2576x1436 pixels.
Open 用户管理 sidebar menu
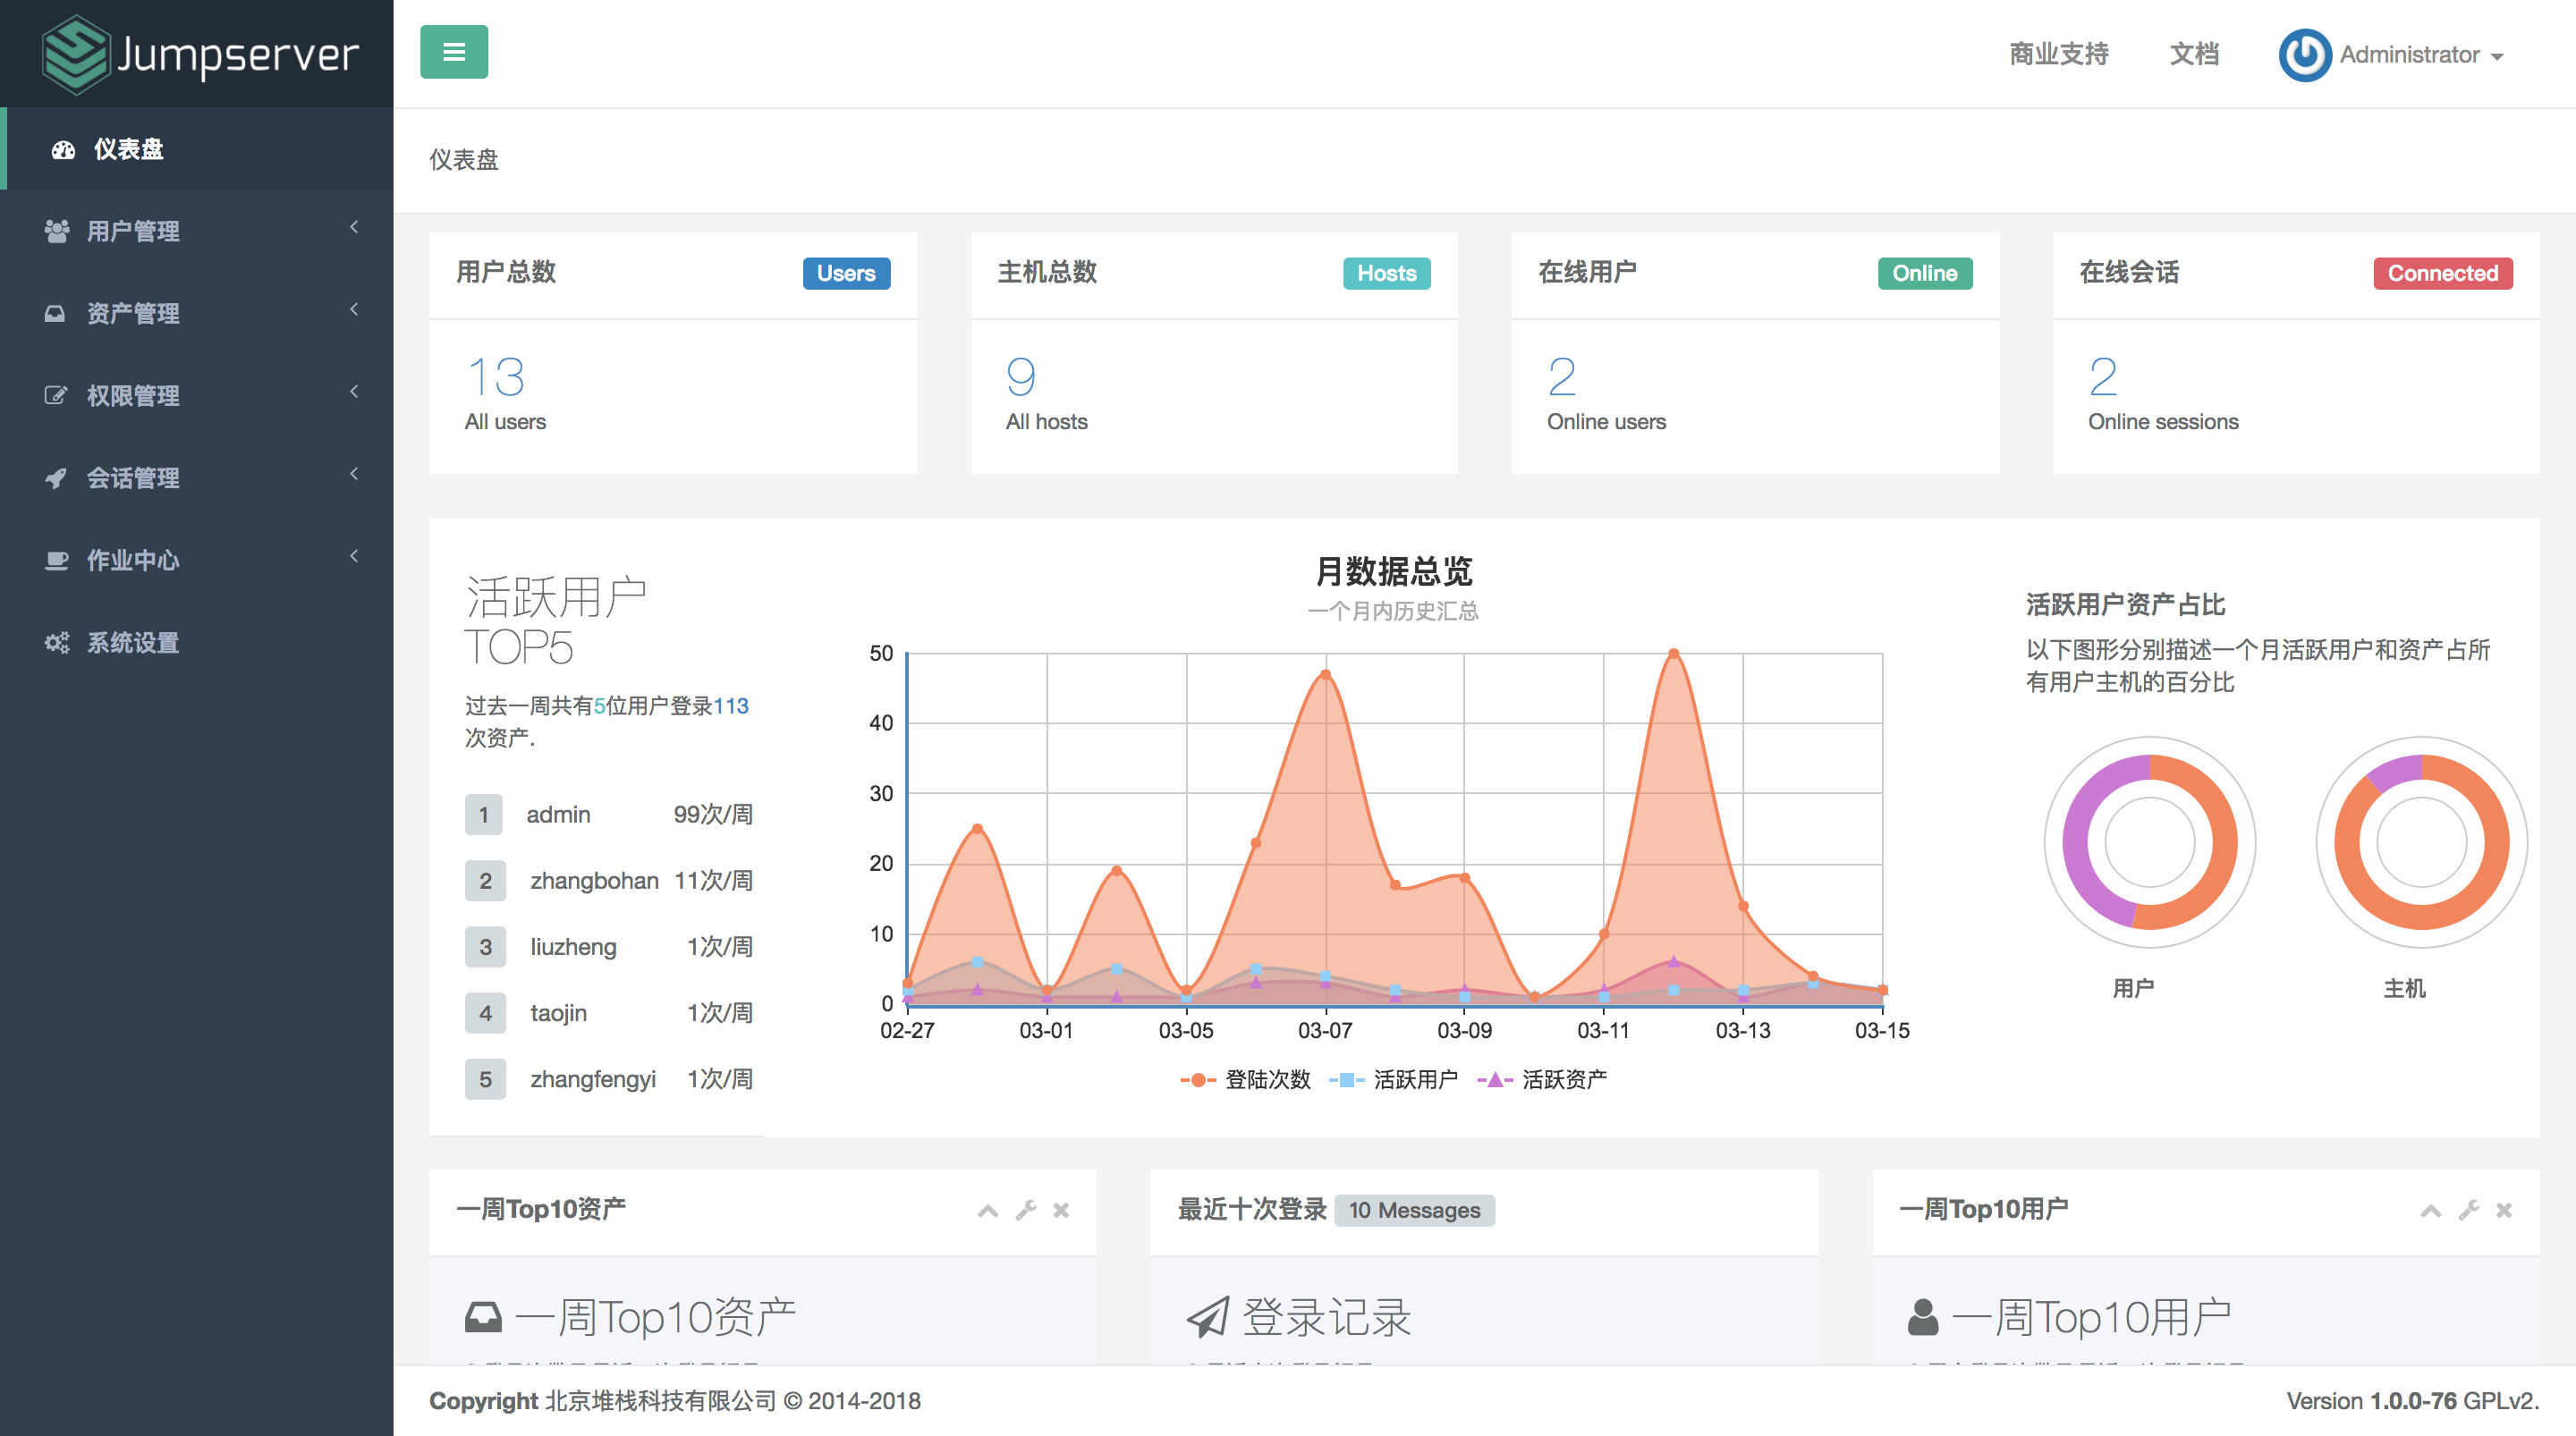pyautogui.click(x=194, y=230)
